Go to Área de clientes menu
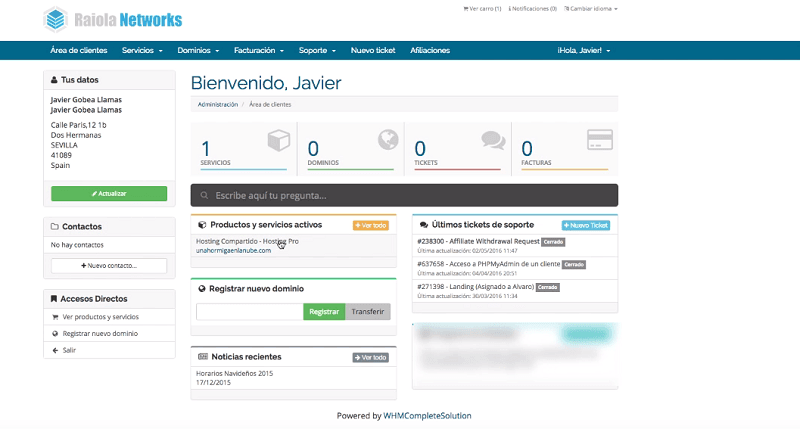800x429 pixels. coord(79,51)
